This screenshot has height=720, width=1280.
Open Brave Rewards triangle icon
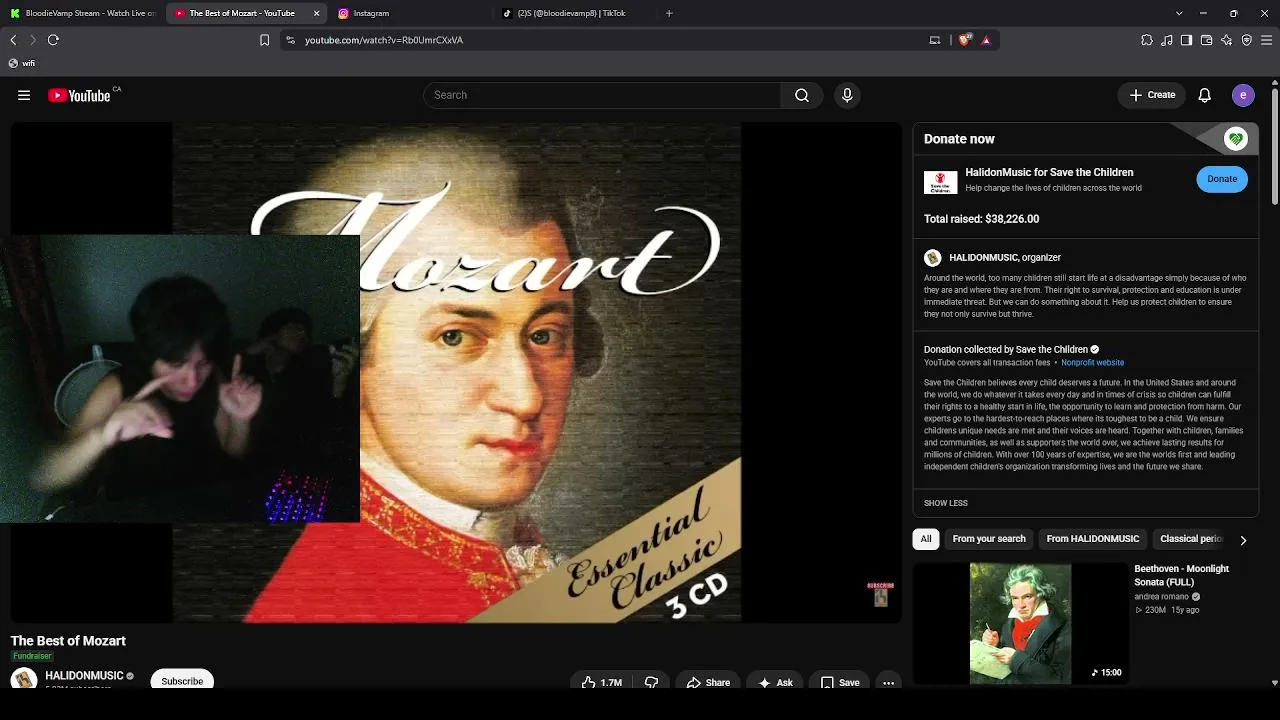(986, 40)
